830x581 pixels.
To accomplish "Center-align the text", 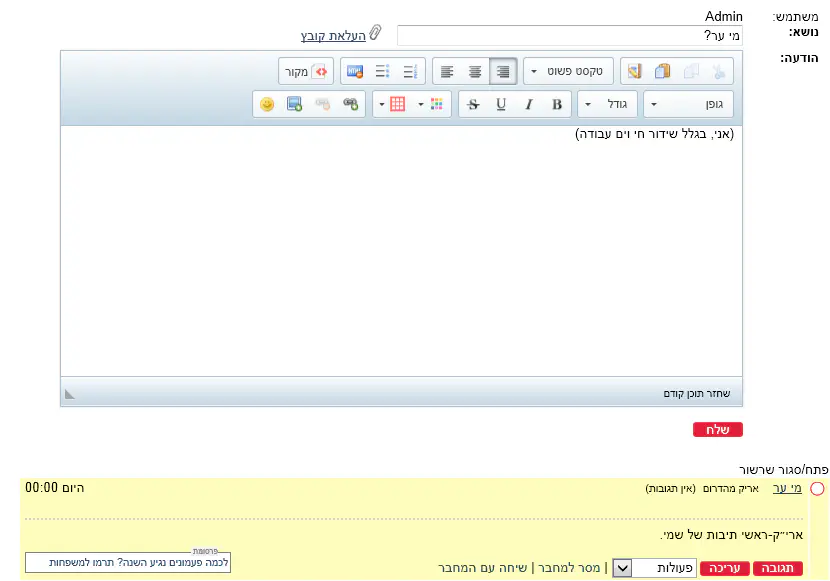I will [475, 72].
